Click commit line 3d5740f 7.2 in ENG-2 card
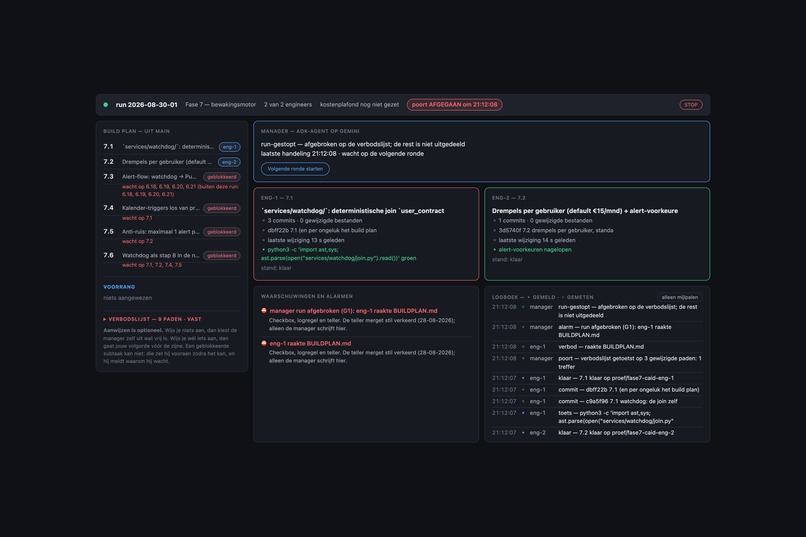 click(x=556, y=230)
